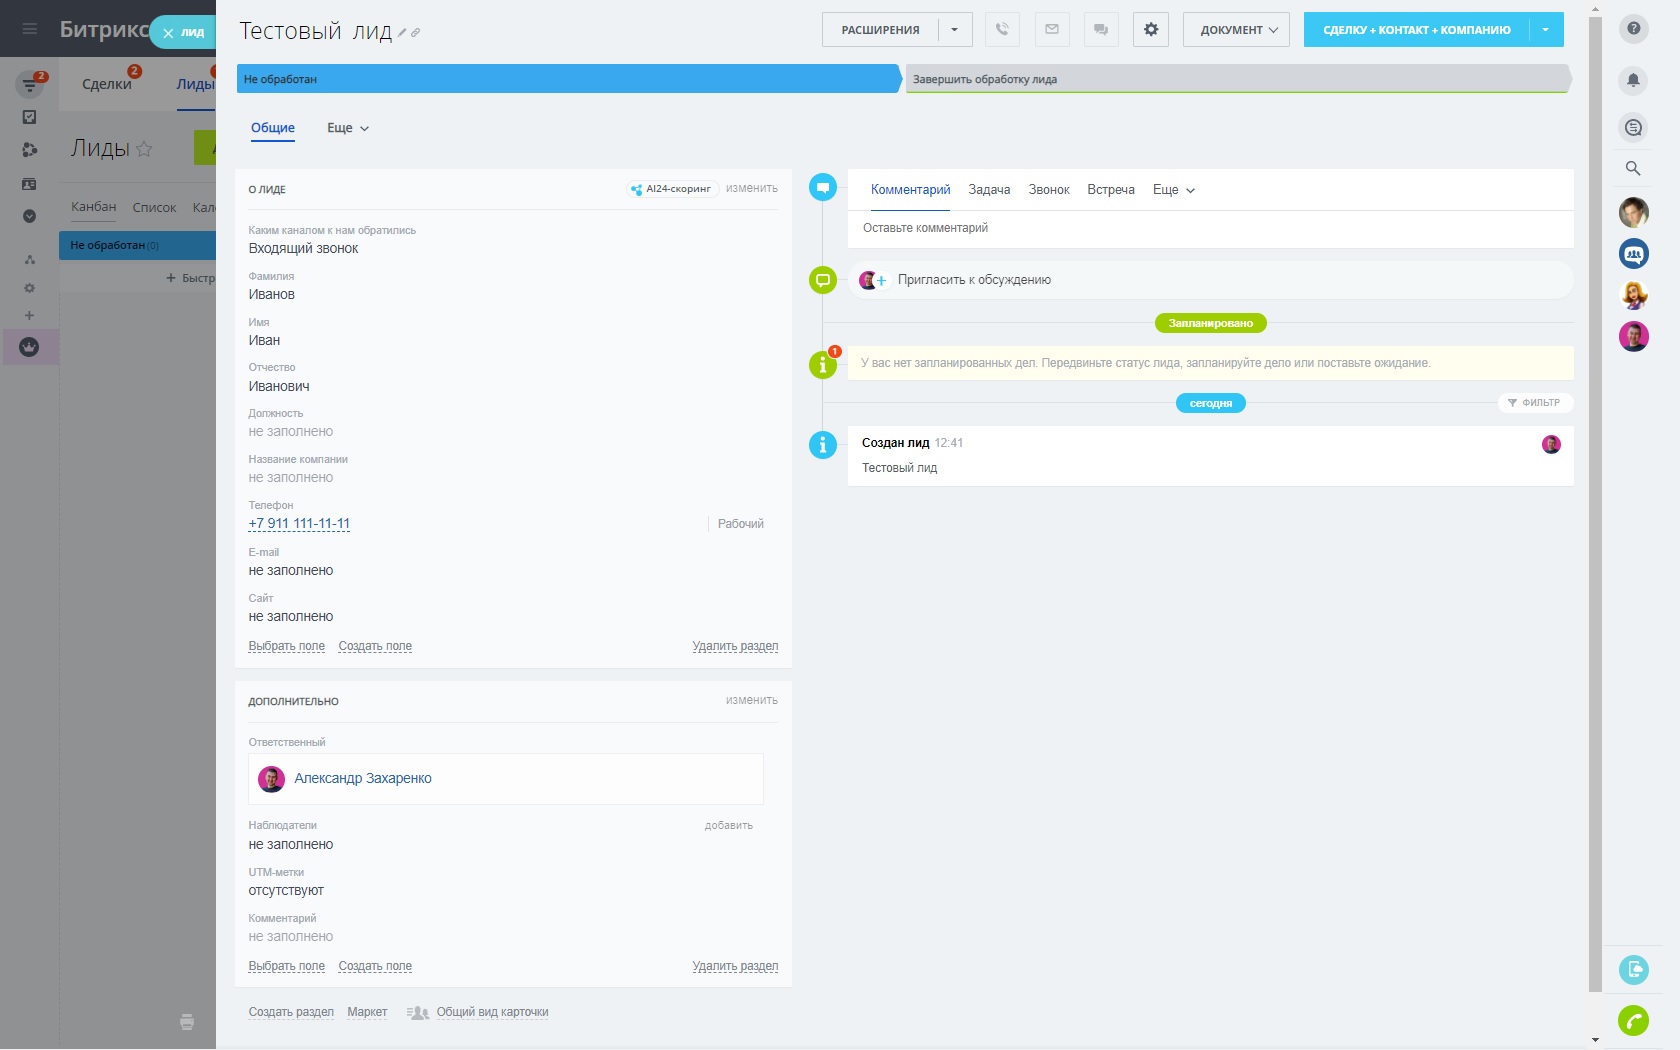Open the РАСШИРЕНИЯ dropdown arrow
Viewport: 1680px width, 1050px height.
955,30
